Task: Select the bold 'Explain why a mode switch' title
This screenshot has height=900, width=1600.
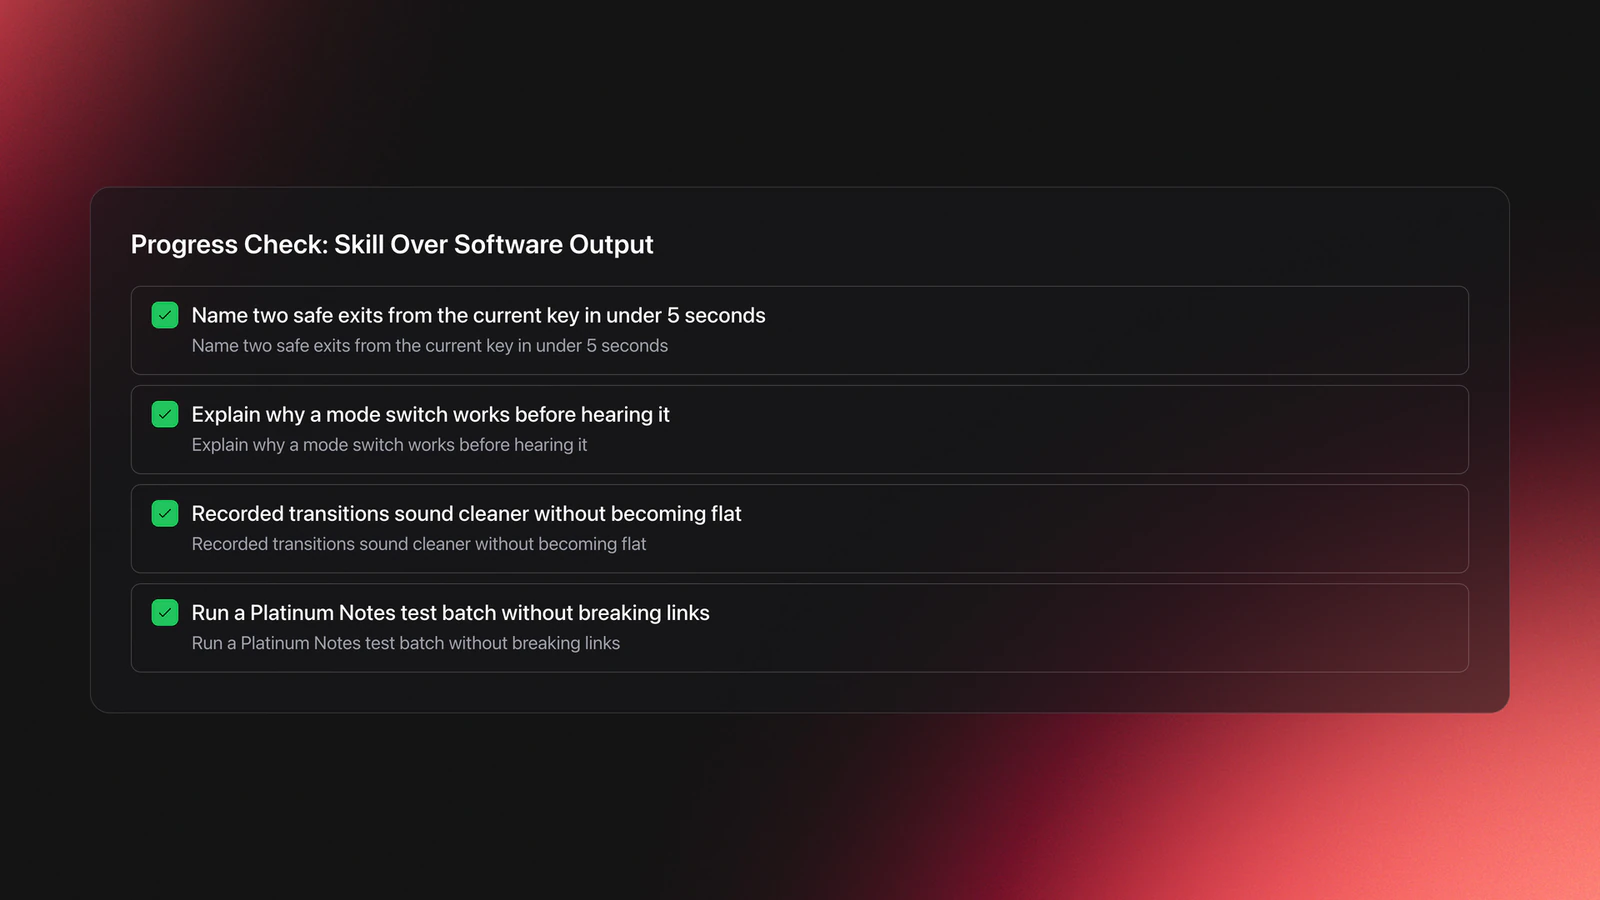Action: (430, 415)
